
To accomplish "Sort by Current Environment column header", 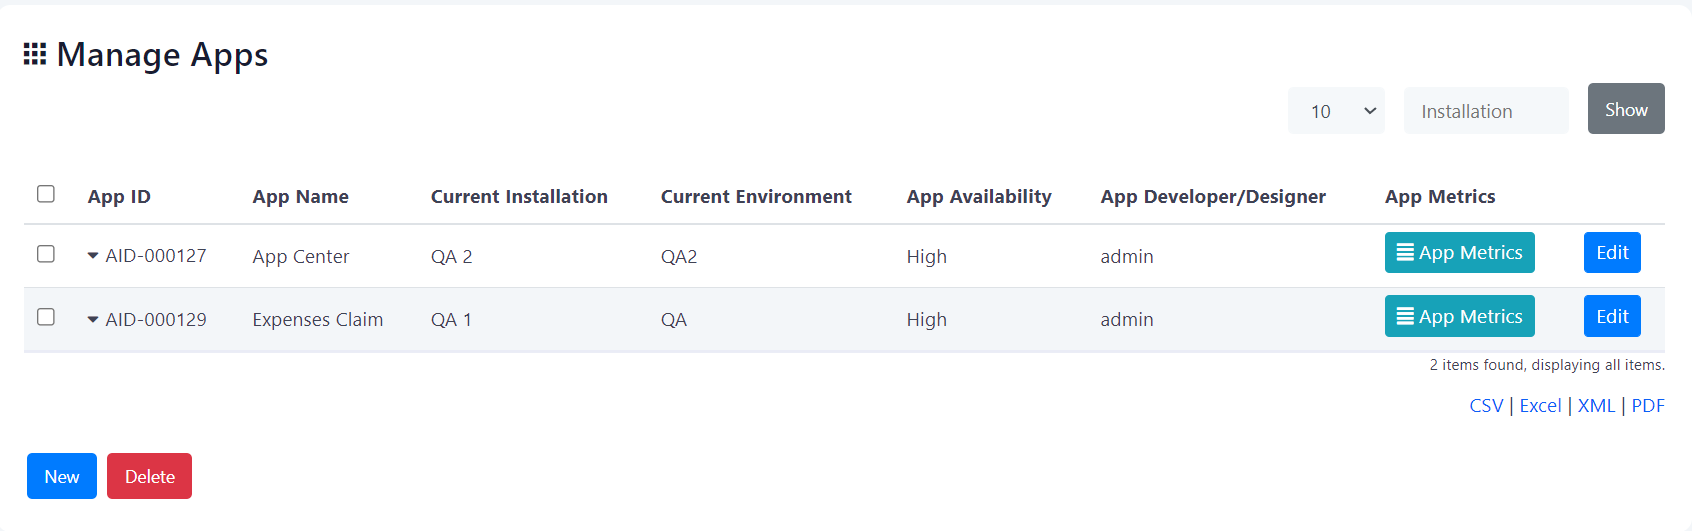I will (x=756, y=197).
